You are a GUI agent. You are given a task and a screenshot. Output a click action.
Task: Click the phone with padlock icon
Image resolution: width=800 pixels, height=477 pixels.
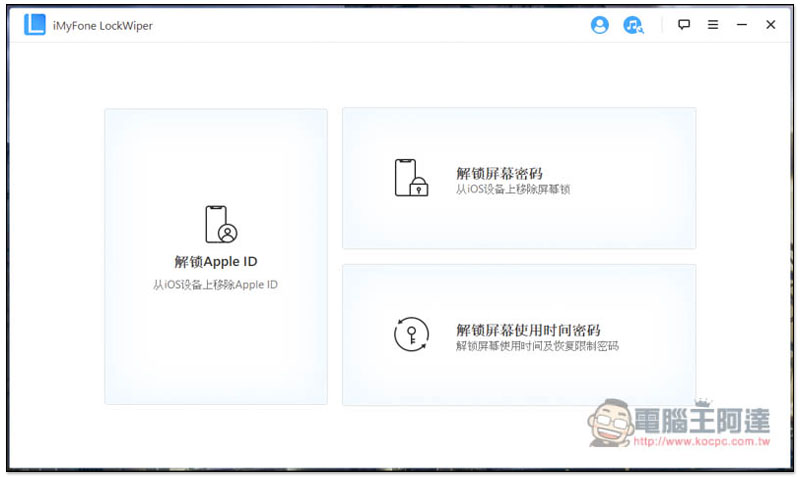411,178
